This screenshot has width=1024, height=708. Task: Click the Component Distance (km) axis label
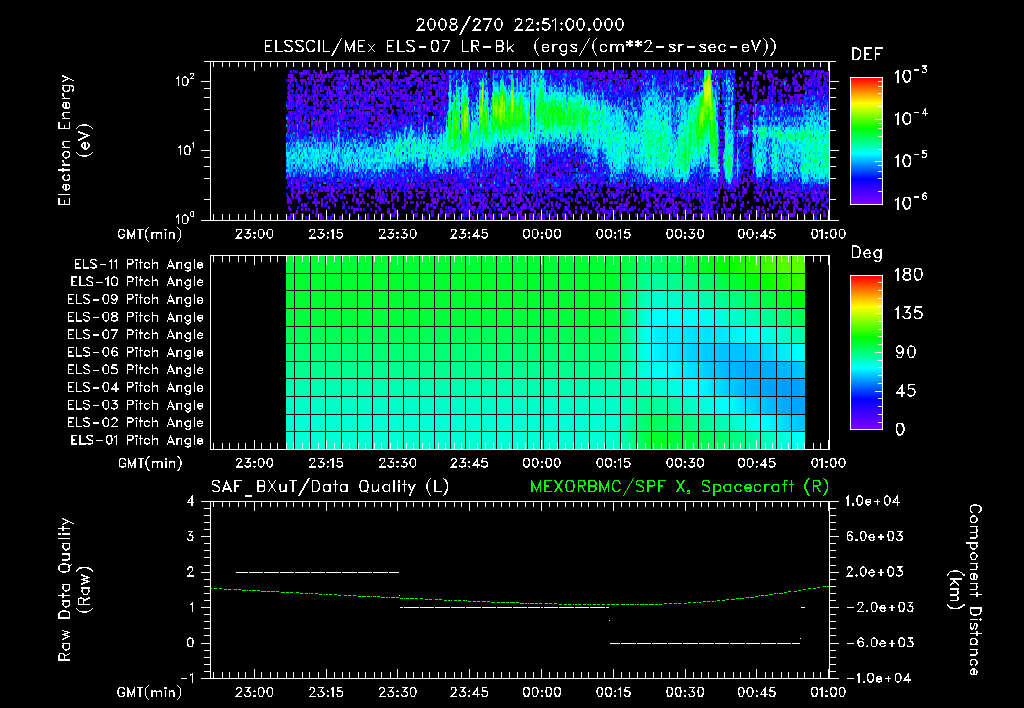tap(964, 590)
